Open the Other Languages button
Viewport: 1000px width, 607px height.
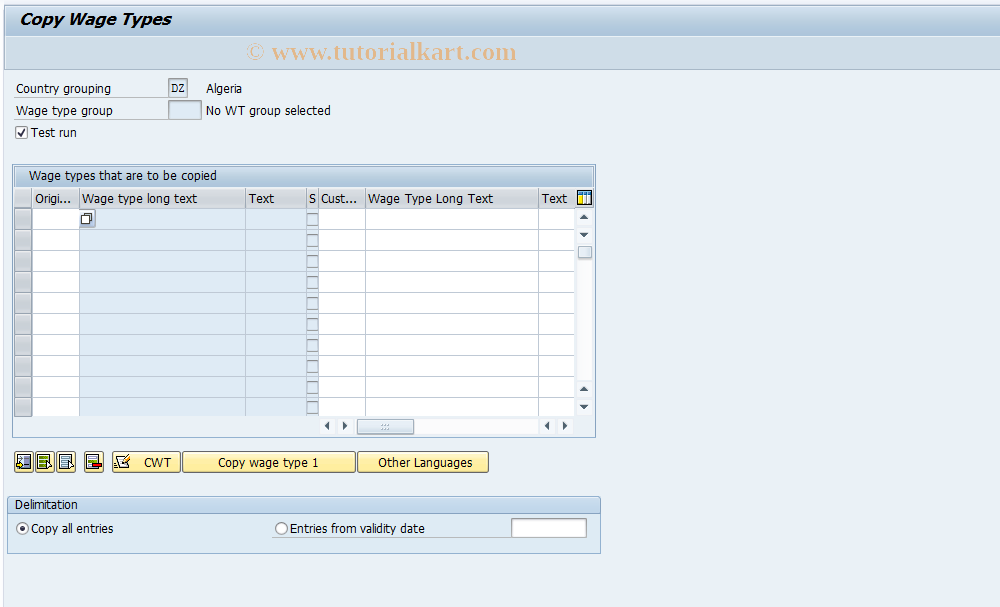point(423,462)
